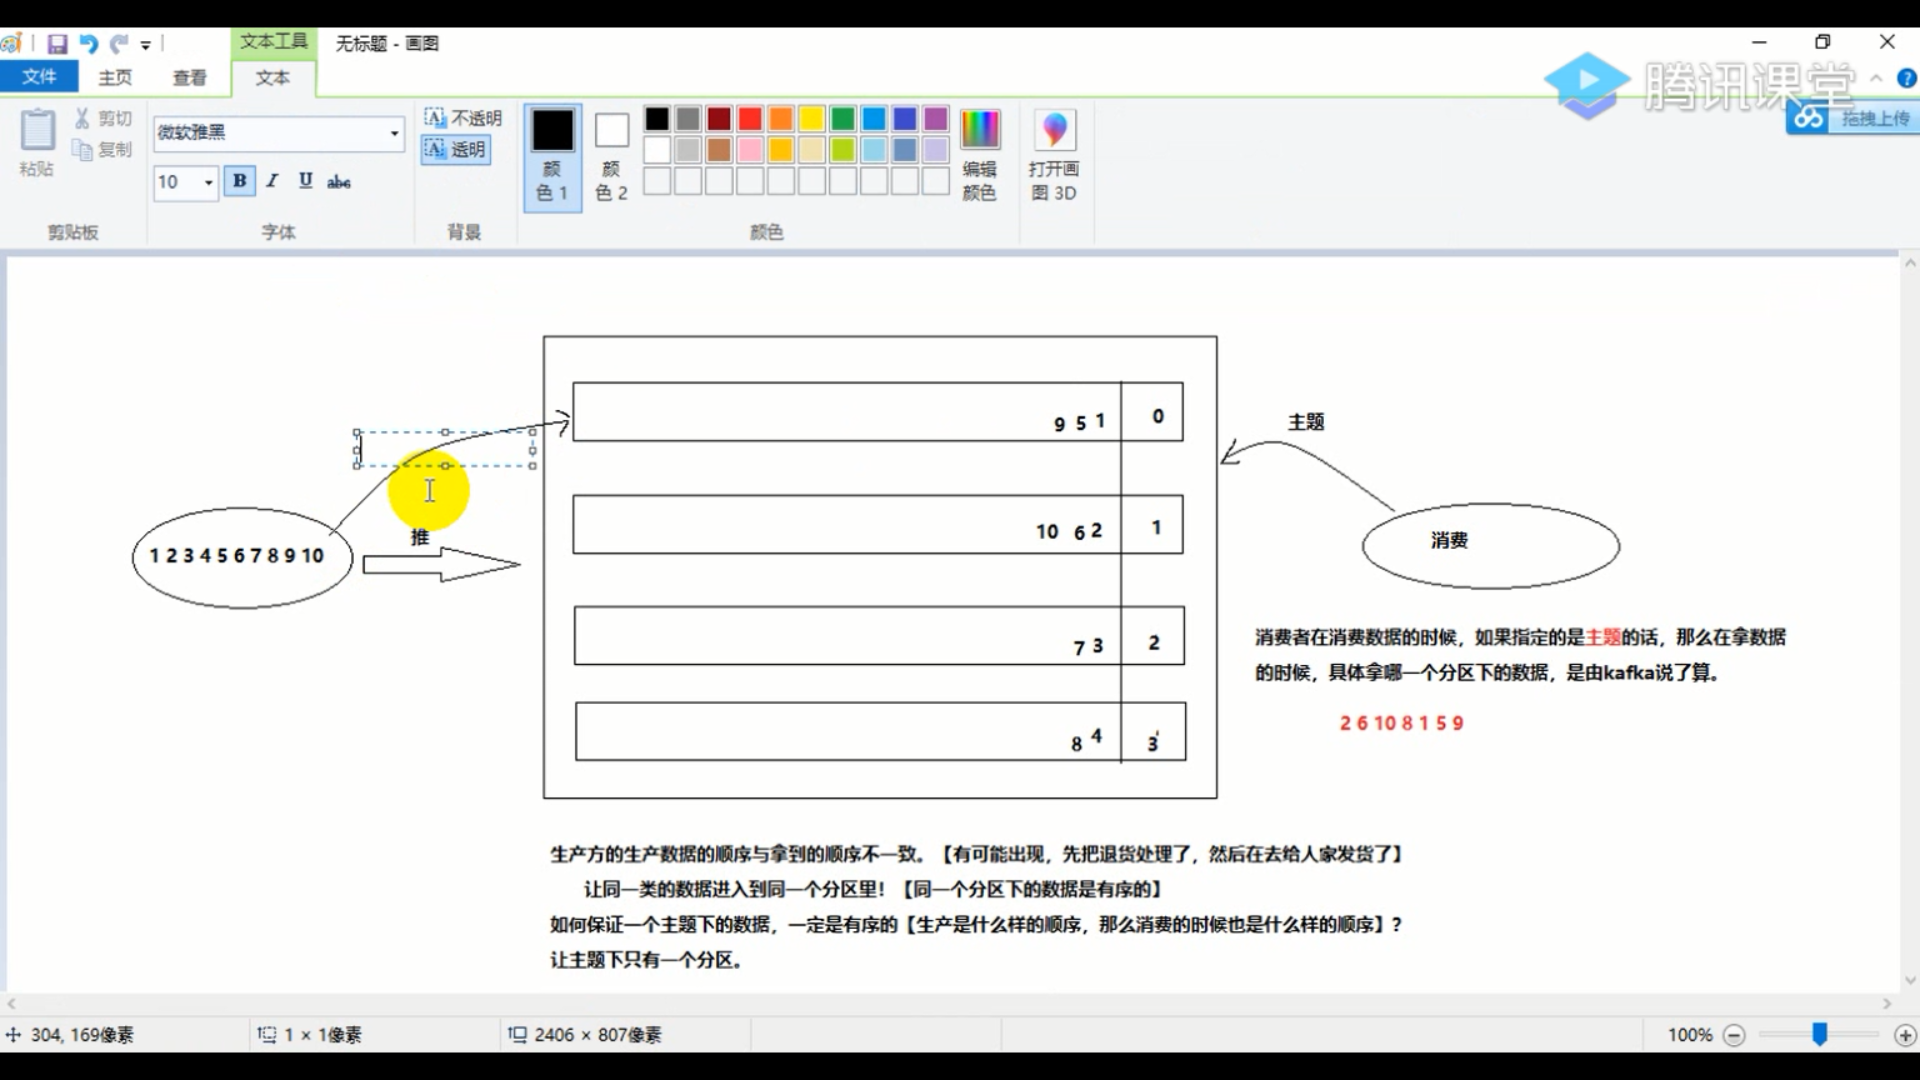
Task: Expand the quick access toolbar customize arrow
Action: (146, 44)
